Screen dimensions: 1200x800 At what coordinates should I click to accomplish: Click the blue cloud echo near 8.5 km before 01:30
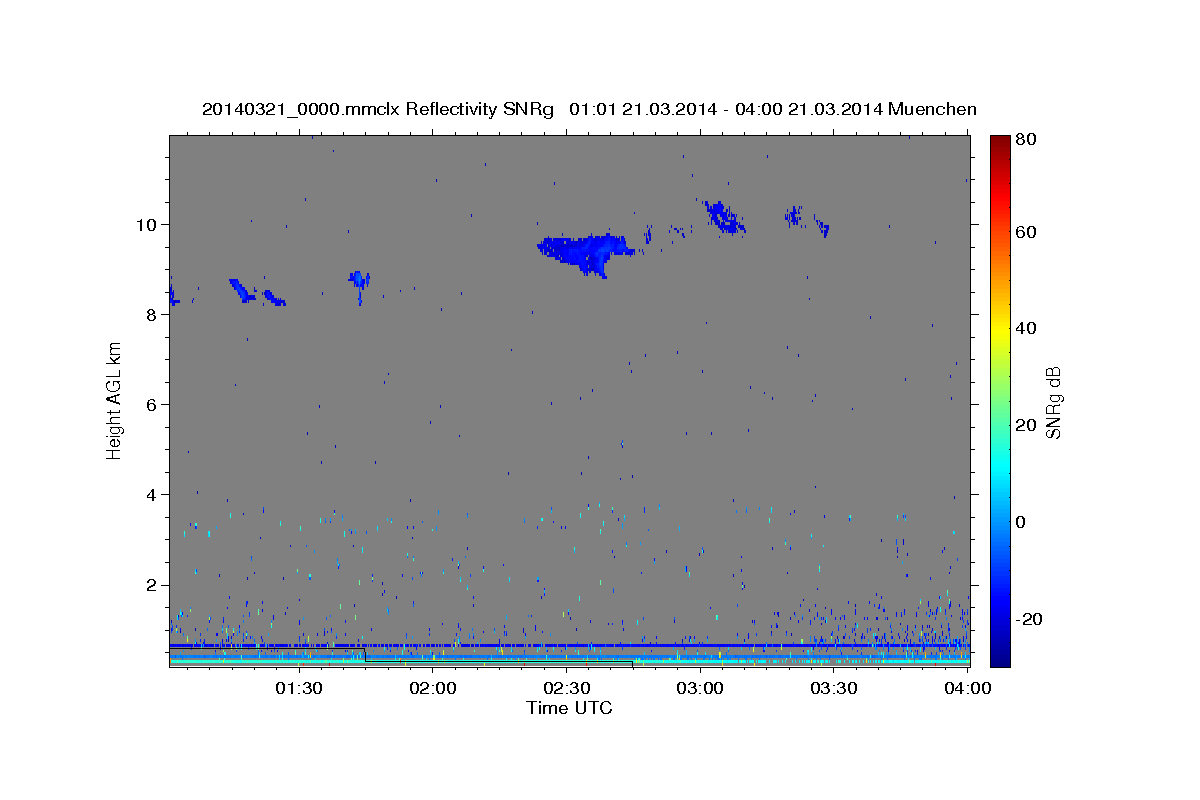(243, 290)
